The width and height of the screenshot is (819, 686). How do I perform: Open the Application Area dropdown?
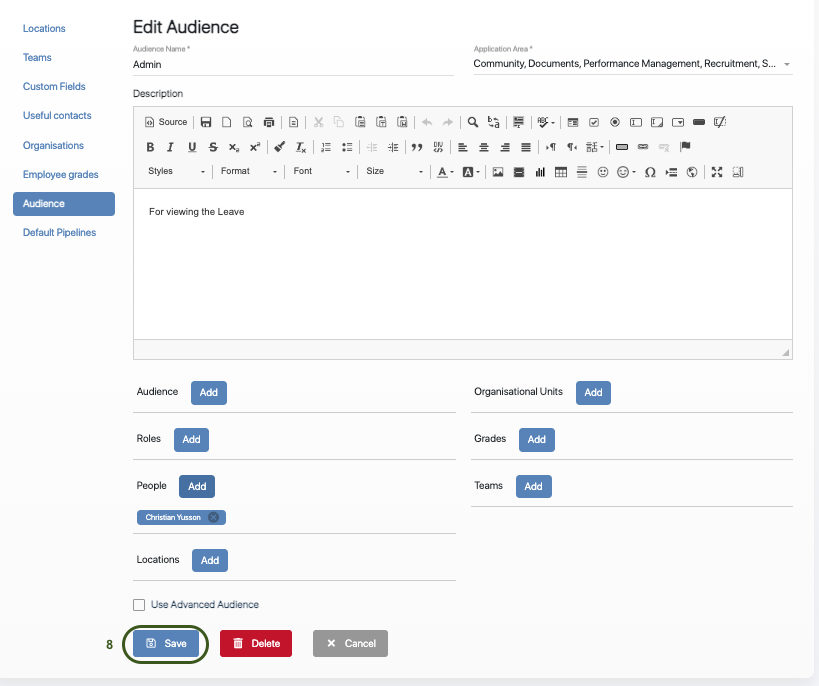point(632,64)
